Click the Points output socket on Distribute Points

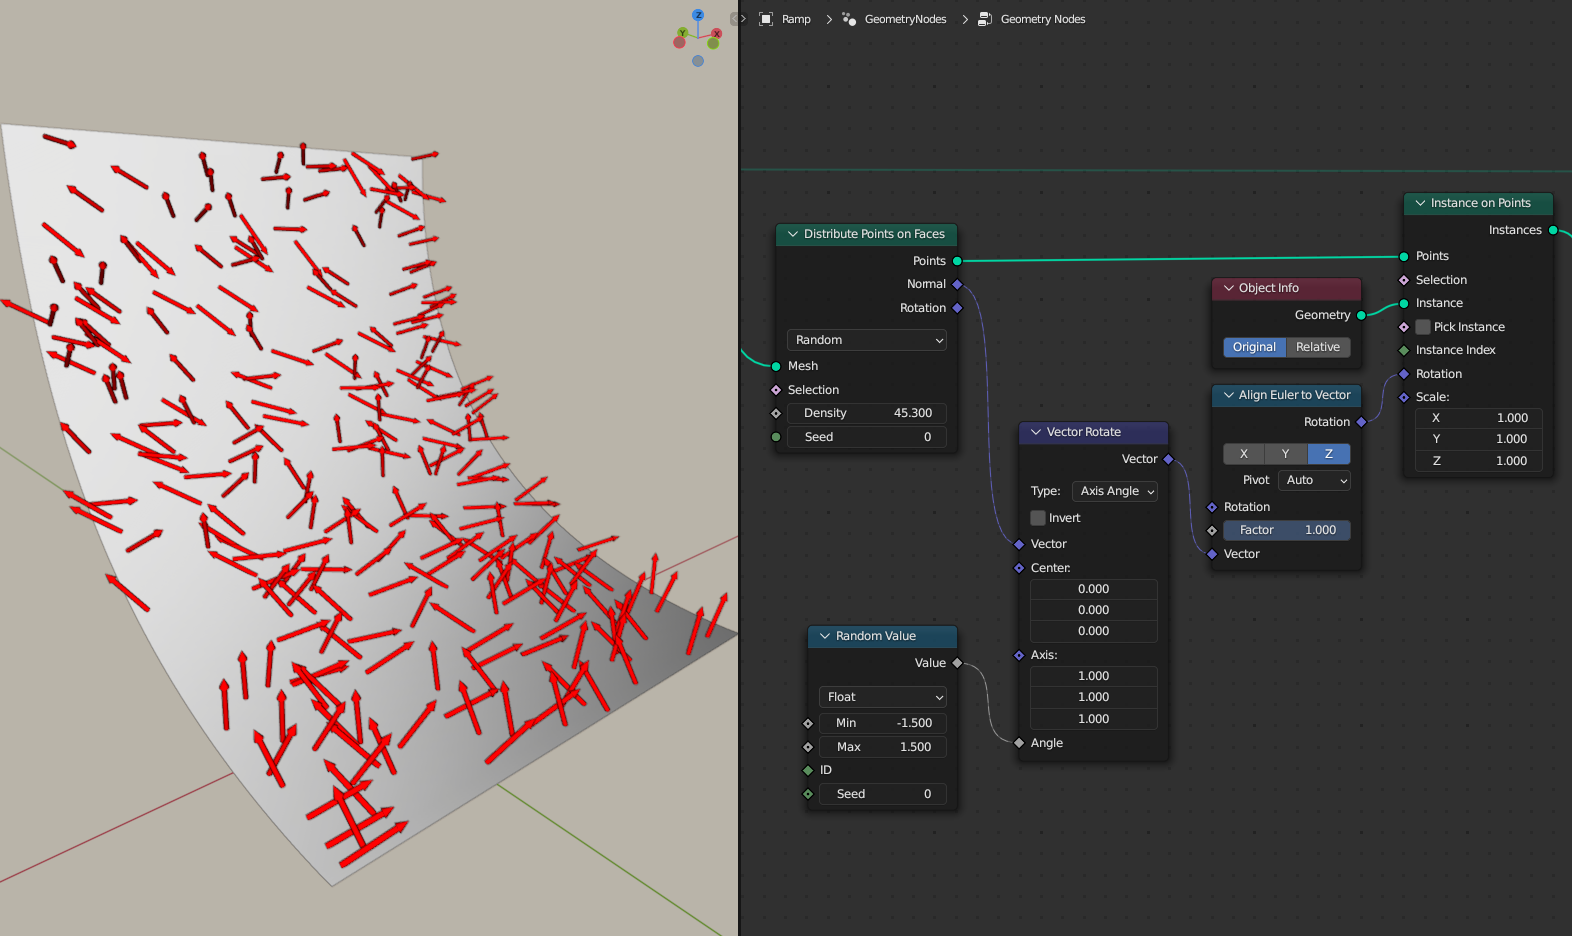pos(957,261)
